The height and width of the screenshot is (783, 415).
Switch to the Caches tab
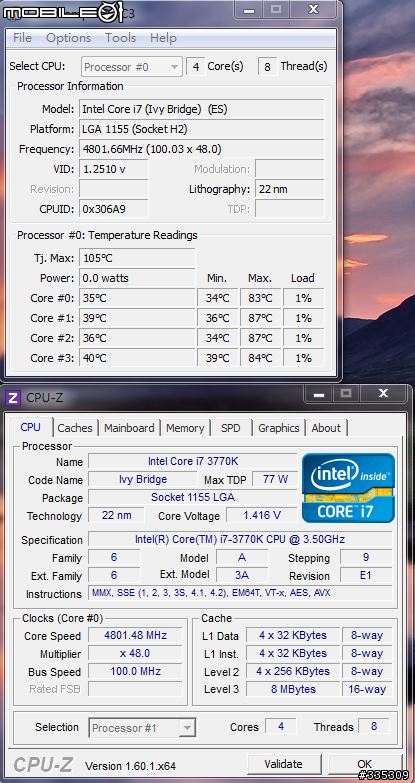75,428
